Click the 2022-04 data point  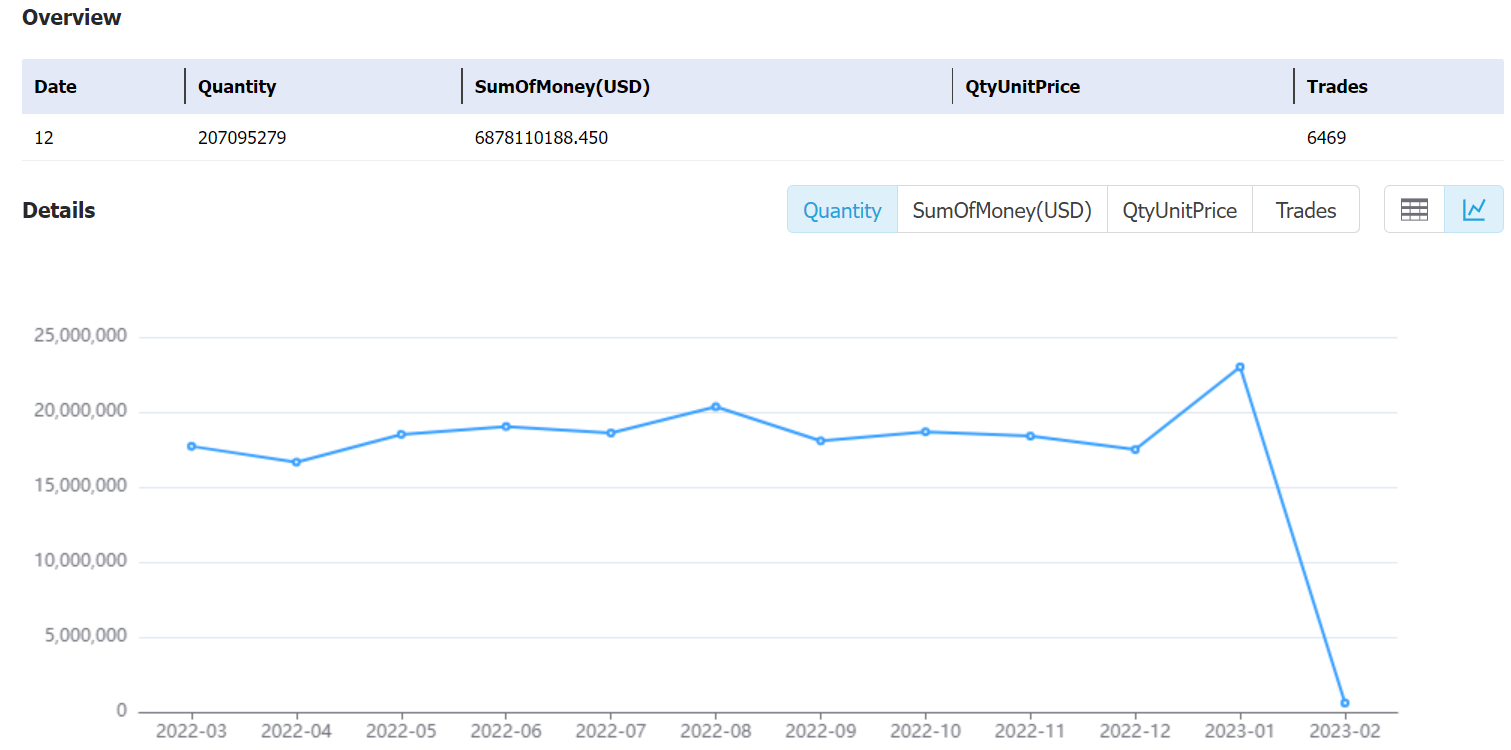[x=296, y=462]
